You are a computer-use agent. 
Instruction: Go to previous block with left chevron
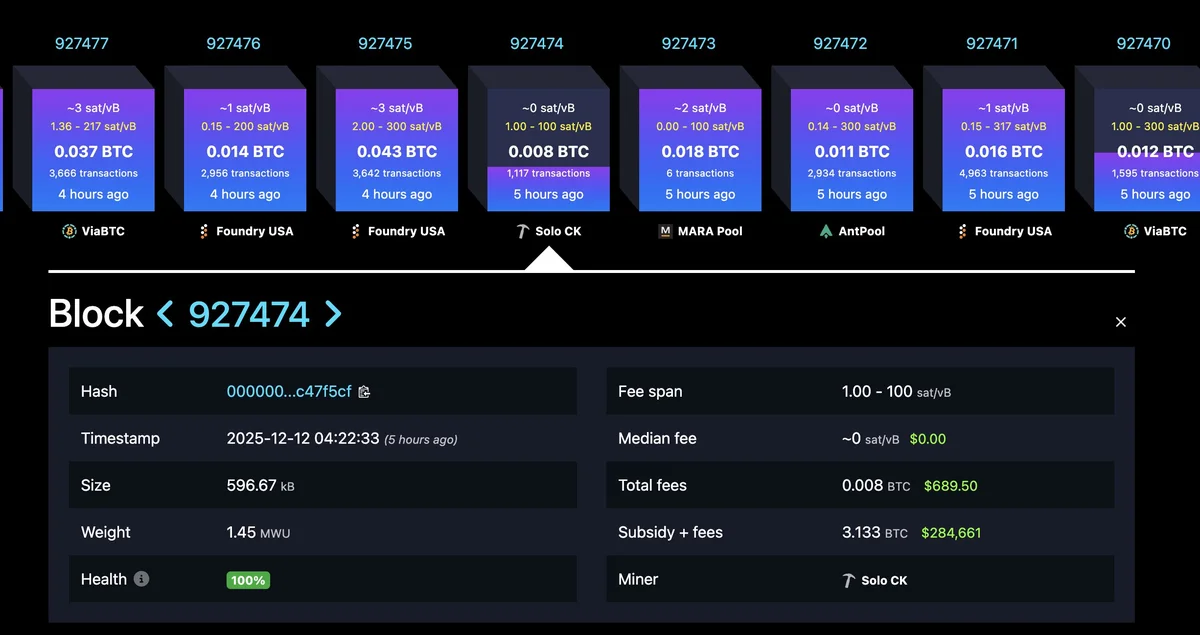(x=166, y=314)
